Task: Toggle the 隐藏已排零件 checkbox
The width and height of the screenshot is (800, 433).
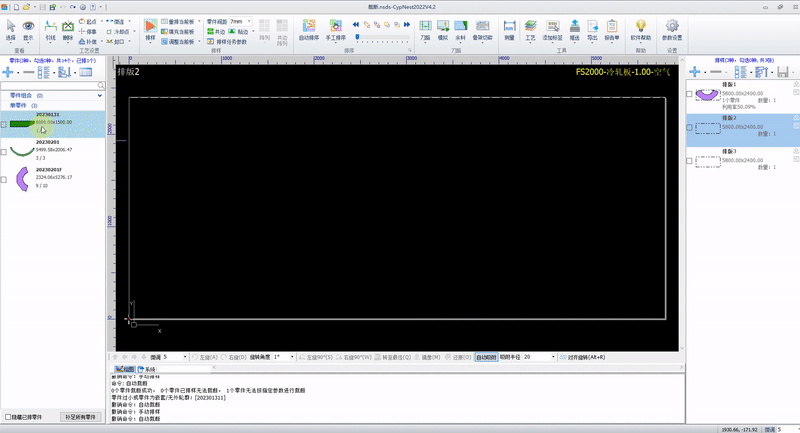Action: click(x=6, y=416)
